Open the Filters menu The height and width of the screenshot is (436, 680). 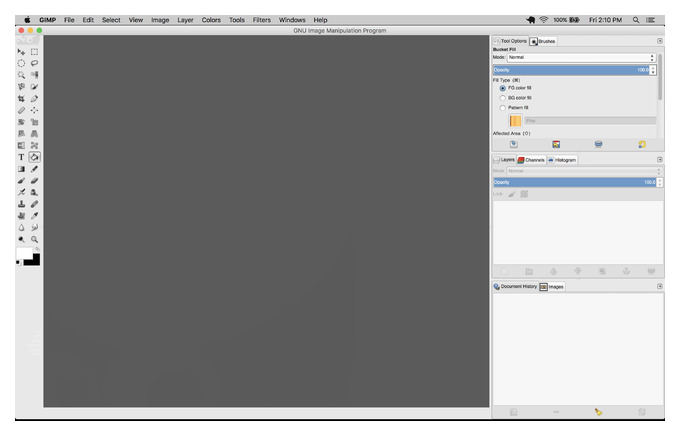click(262, 20)
